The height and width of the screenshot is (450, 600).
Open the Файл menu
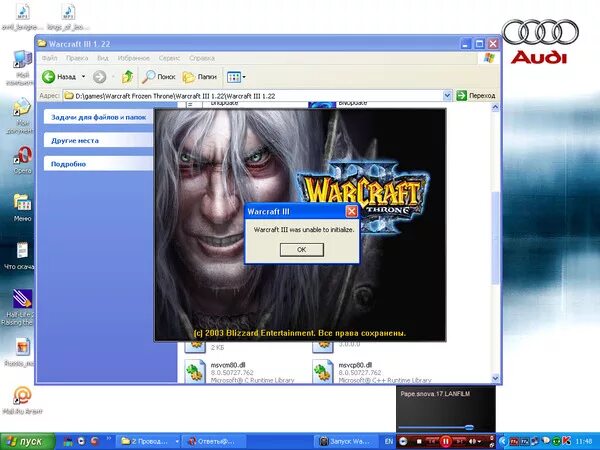point(49,58)
